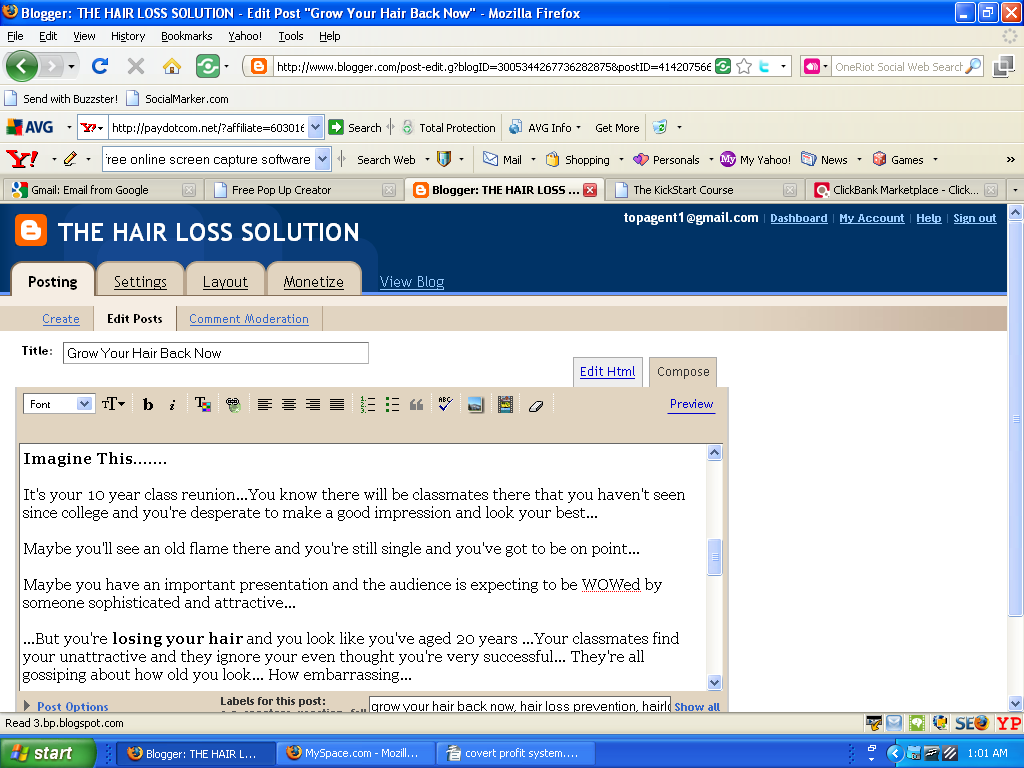Image resolution: width=1024 pixels, height=768 pixels.
Task: Click the post Title input field
Action: (215, 353)
